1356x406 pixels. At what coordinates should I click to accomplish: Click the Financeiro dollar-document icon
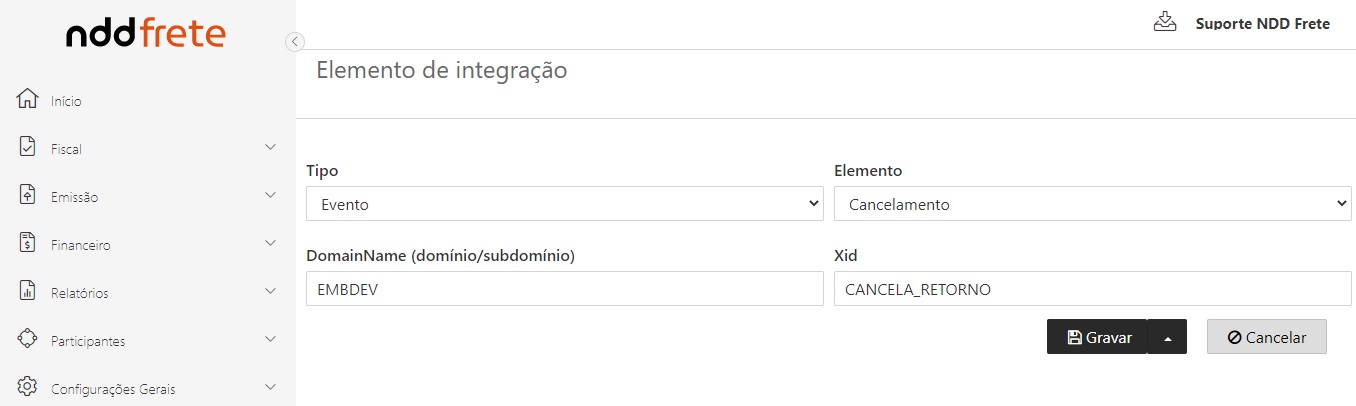pos(28,243)
